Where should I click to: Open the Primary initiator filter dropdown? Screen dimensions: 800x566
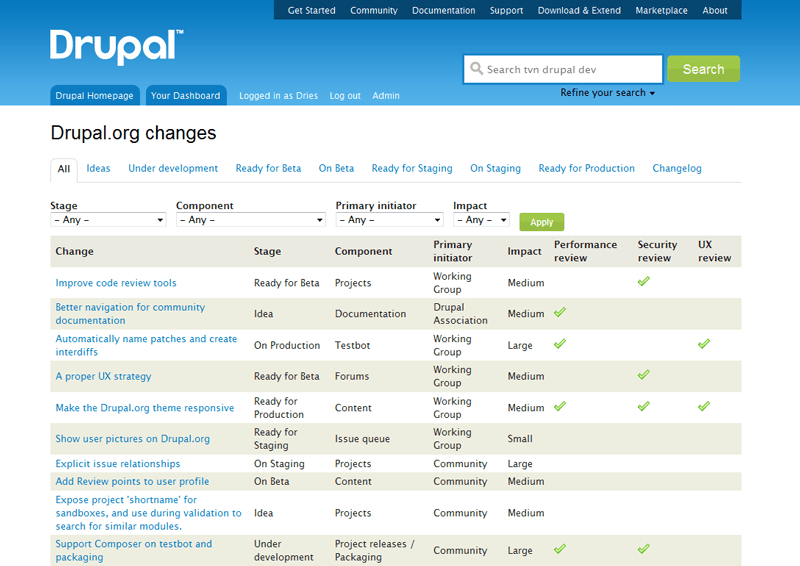[389, 219]
